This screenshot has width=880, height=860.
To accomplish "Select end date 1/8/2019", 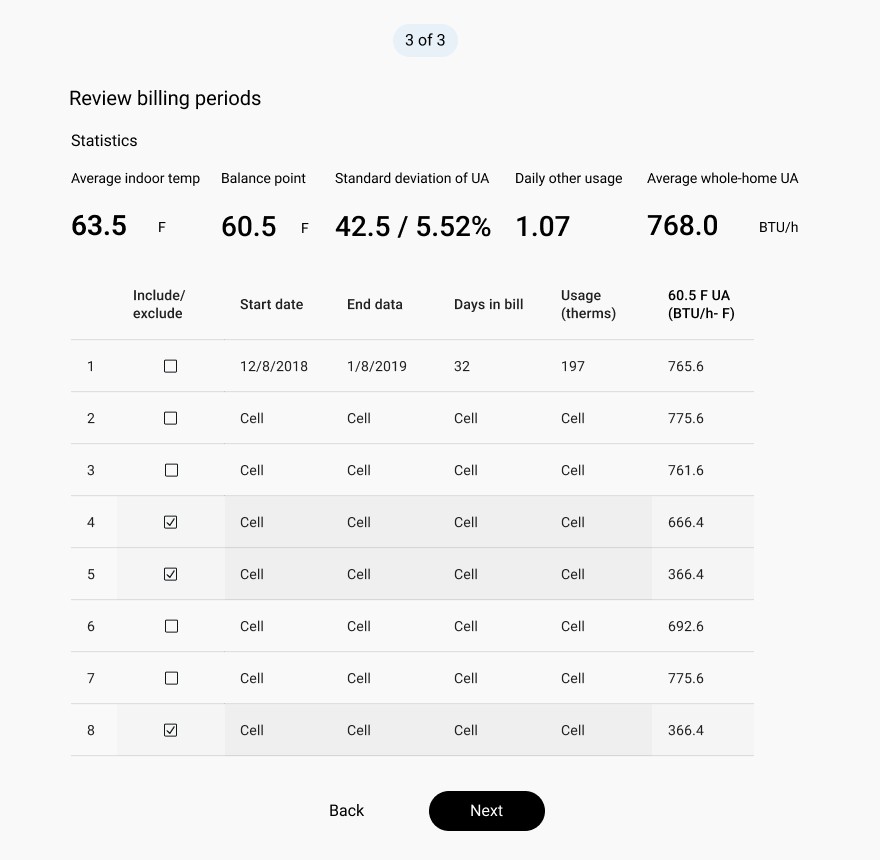I will coord(377,366).
